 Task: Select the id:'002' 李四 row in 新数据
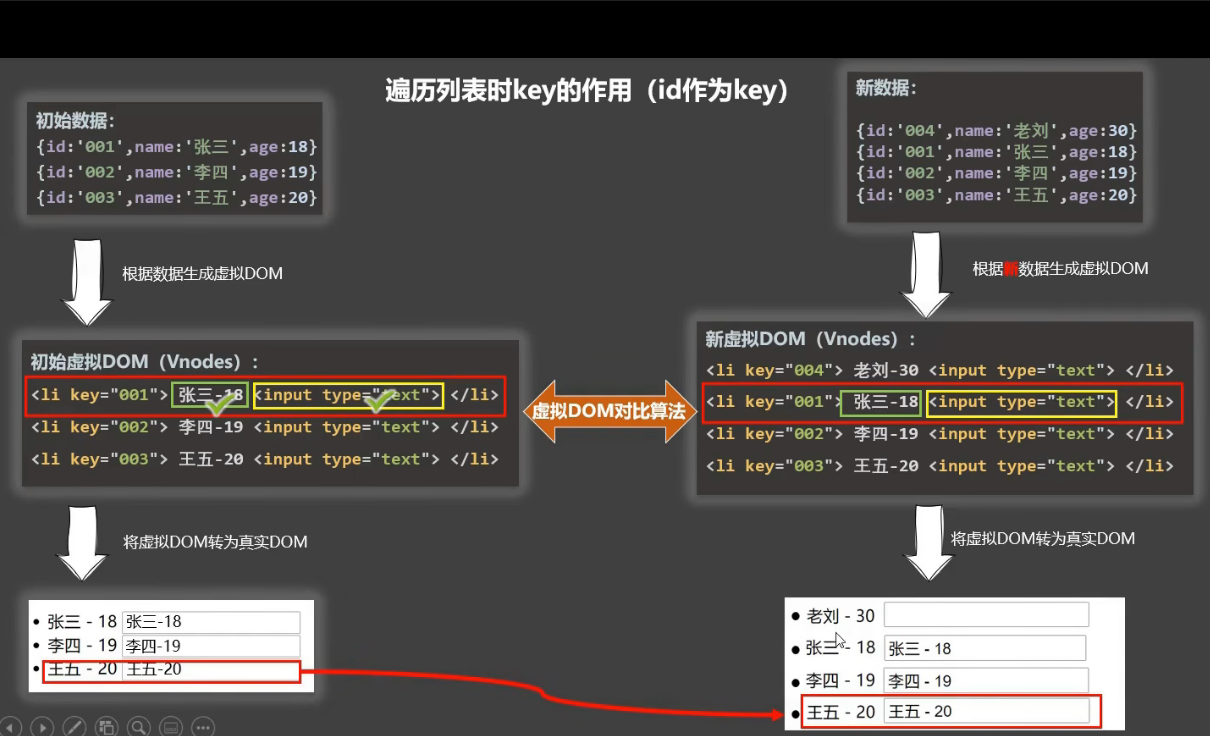click(x=997, y=174)
